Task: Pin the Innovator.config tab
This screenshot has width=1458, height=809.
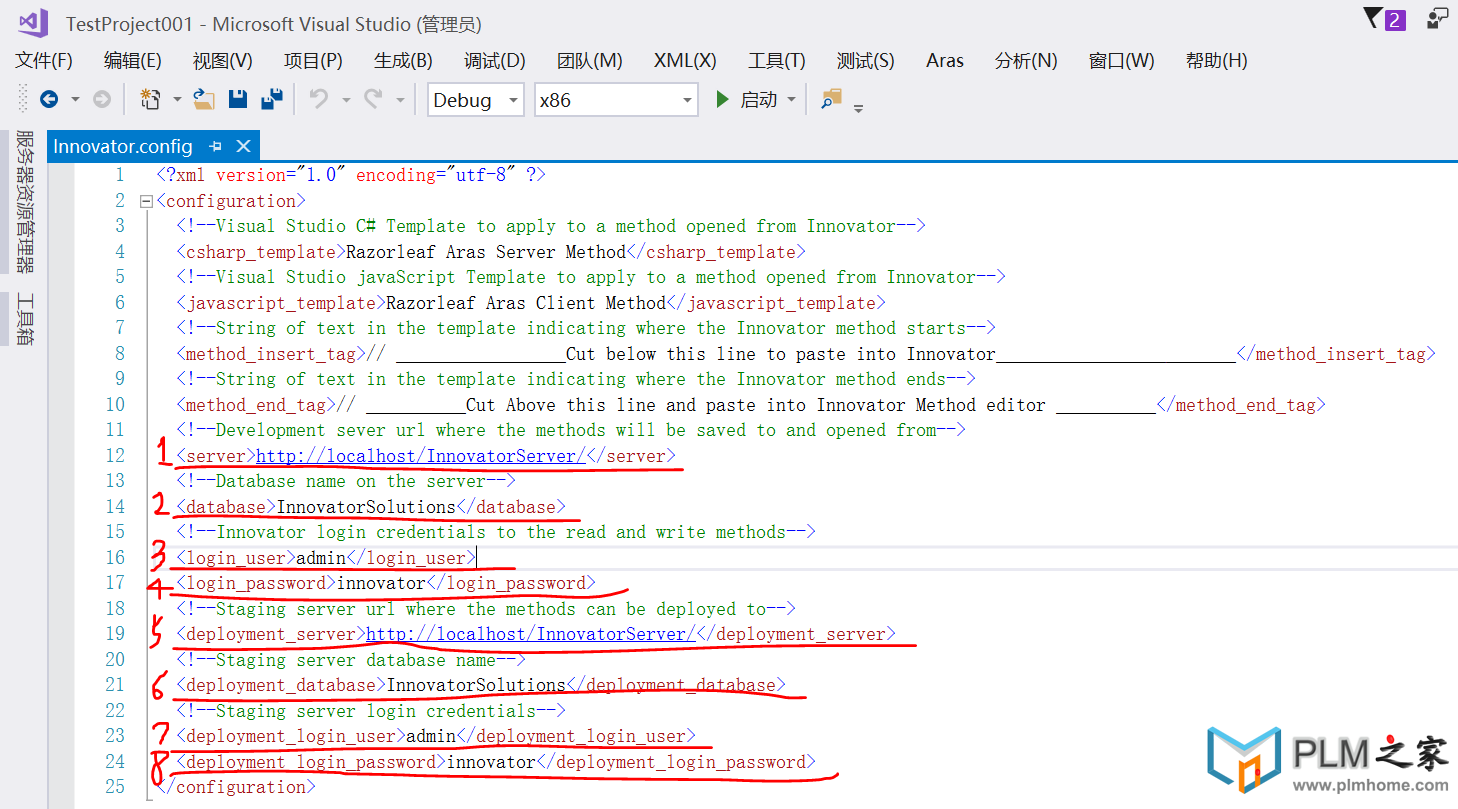Action: [x=215, y=146]
